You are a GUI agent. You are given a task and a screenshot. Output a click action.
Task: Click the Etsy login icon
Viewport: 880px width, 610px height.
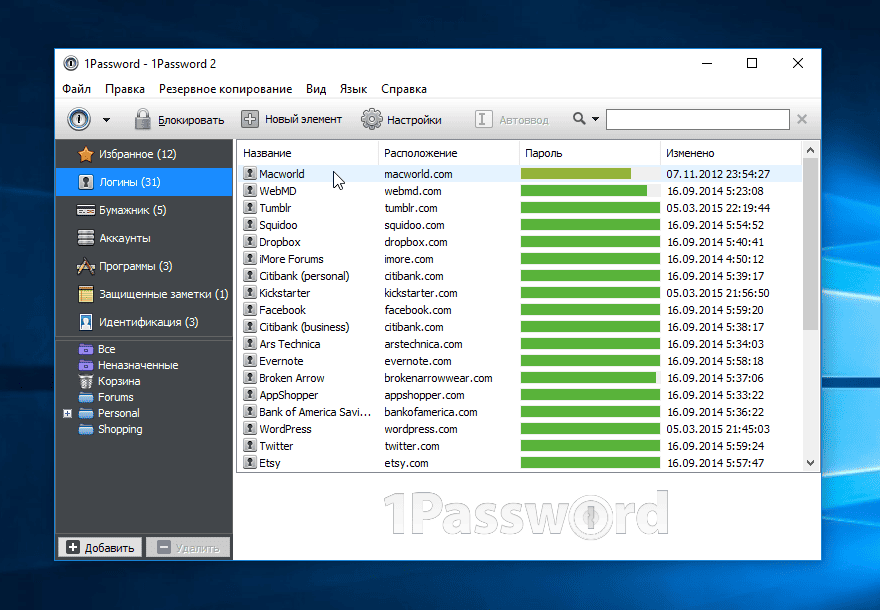coord(250,462)
